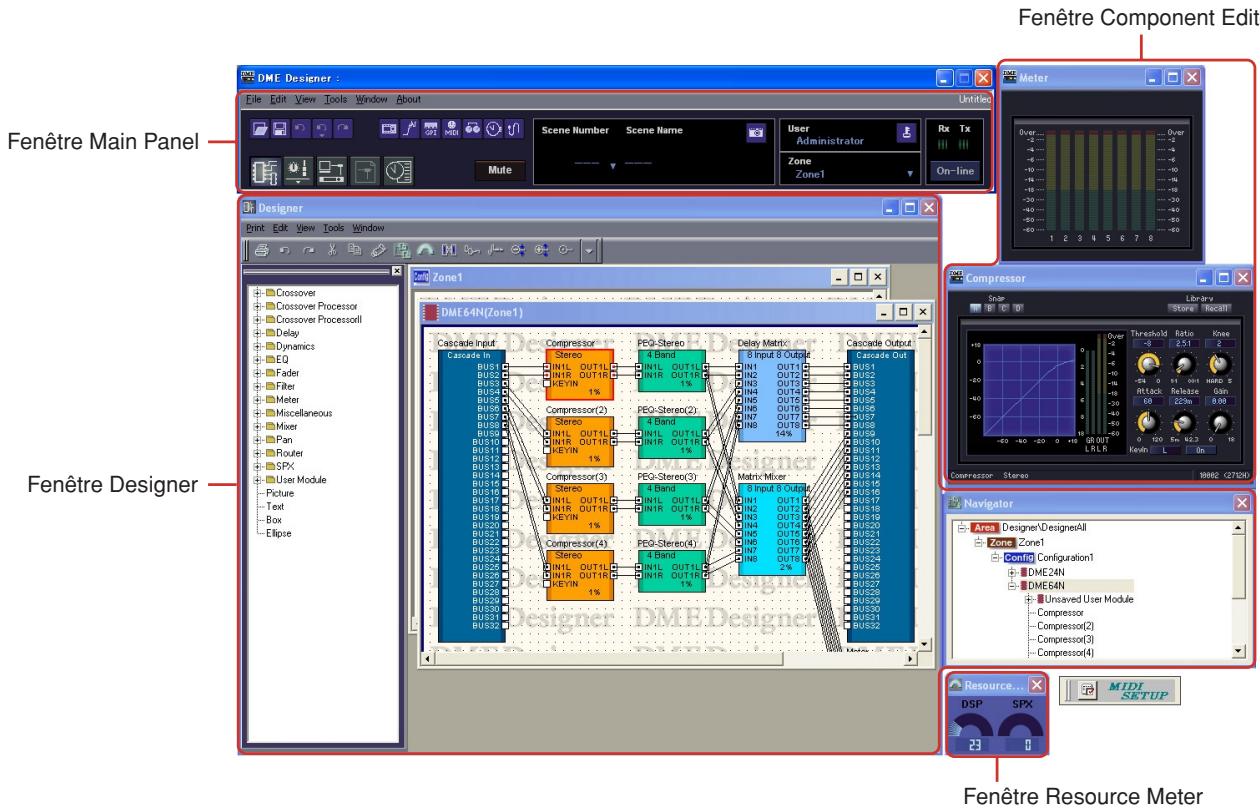Expand the Dynamics folder in component list
Screen dimensions: 1260x812
258,346
